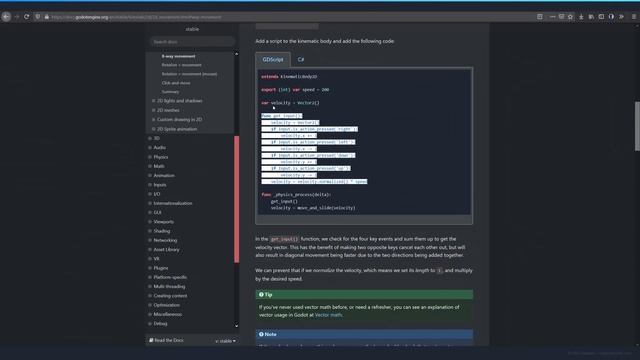Click the stable version label atop sidebar
The width and height of the screenshot is (640, 360).
(x=192, y=29)
